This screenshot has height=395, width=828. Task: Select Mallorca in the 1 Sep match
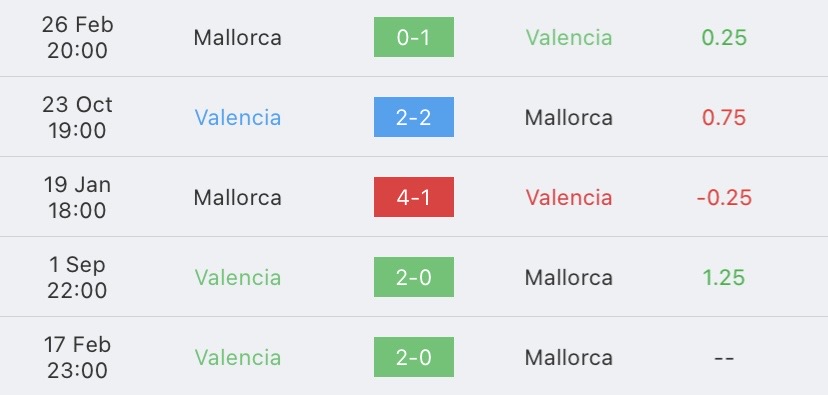(569, 277)
